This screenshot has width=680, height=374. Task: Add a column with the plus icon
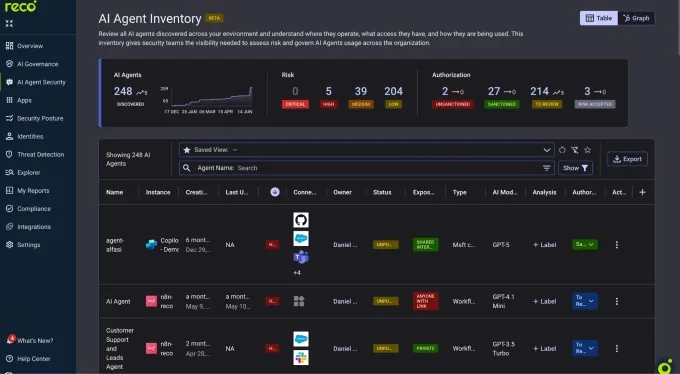(642, 192)
